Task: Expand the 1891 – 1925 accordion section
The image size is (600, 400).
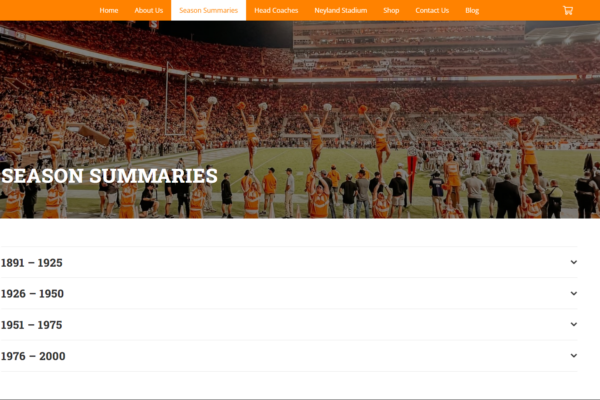Action: coord(289,263)
